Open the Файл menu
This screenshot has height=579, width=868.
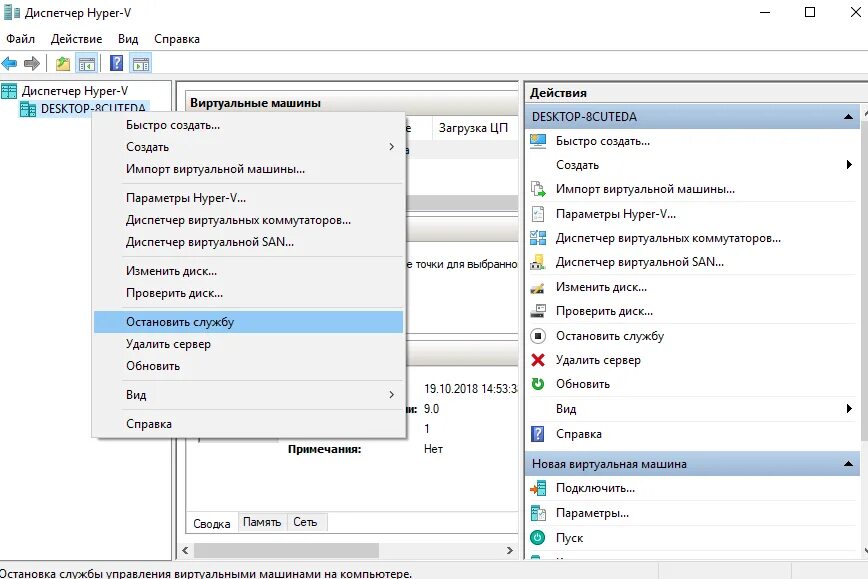(20, 39)
